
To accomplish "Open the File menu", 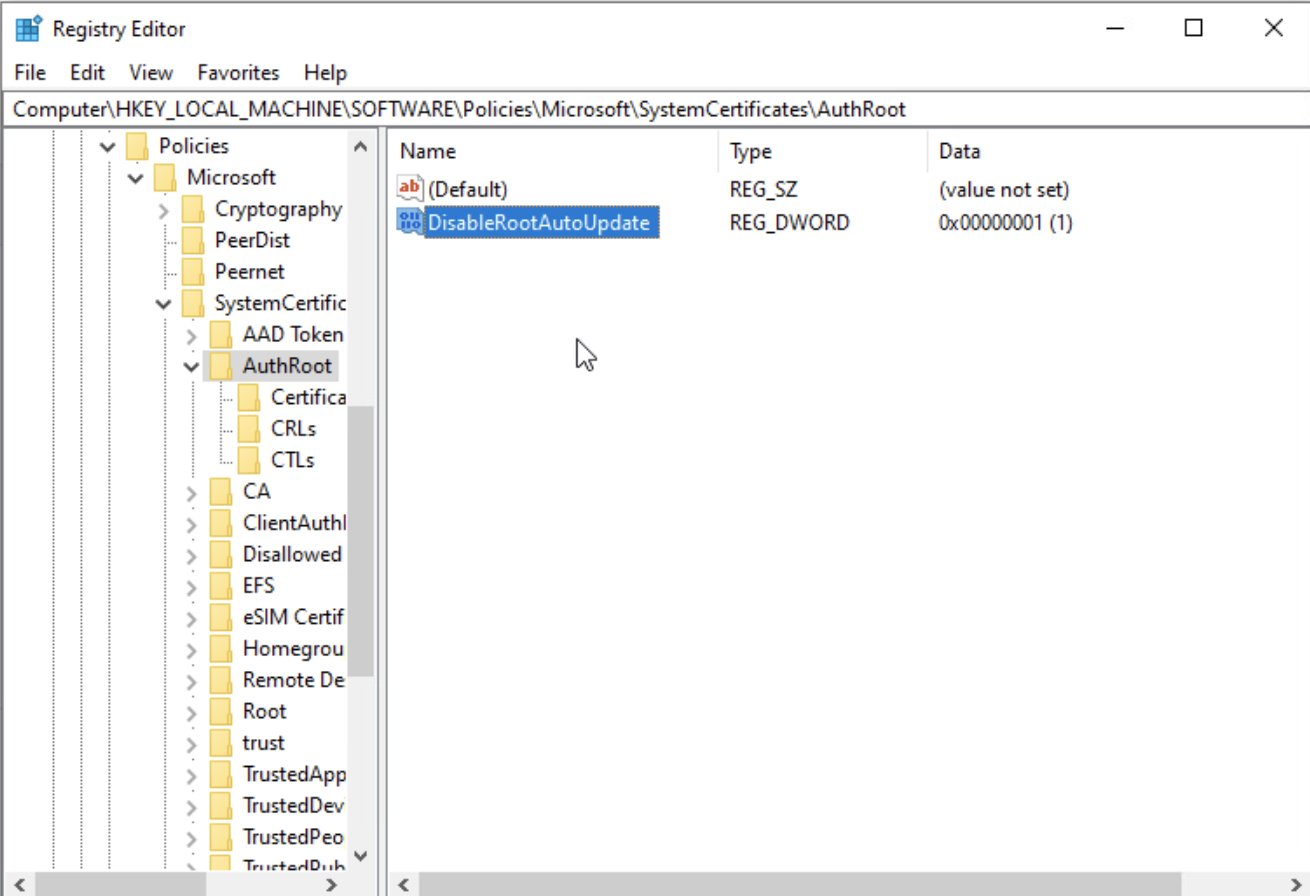I will [30, 73].
